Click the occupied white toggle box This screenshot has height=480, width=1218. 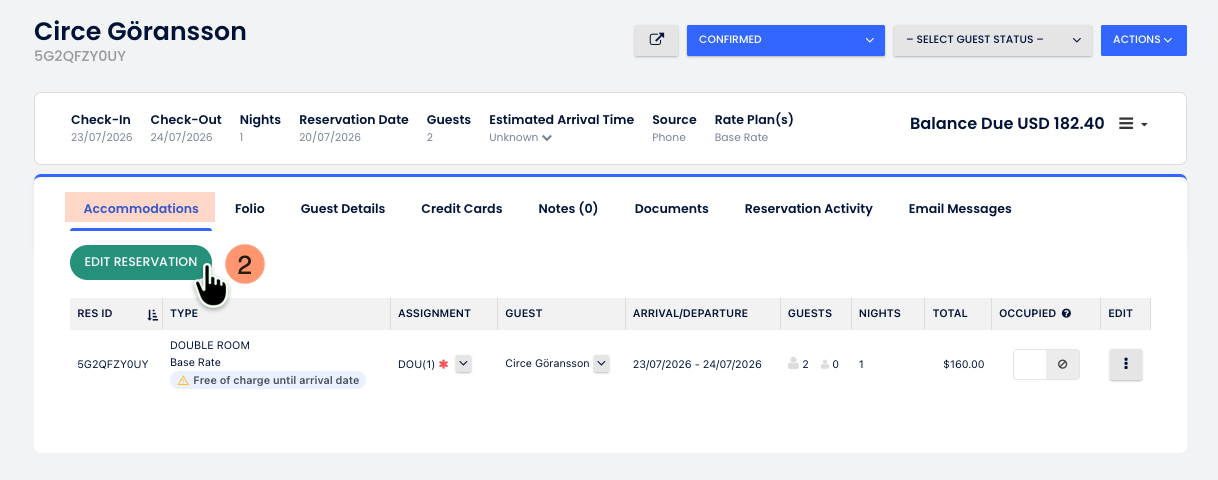(1030, 365)
